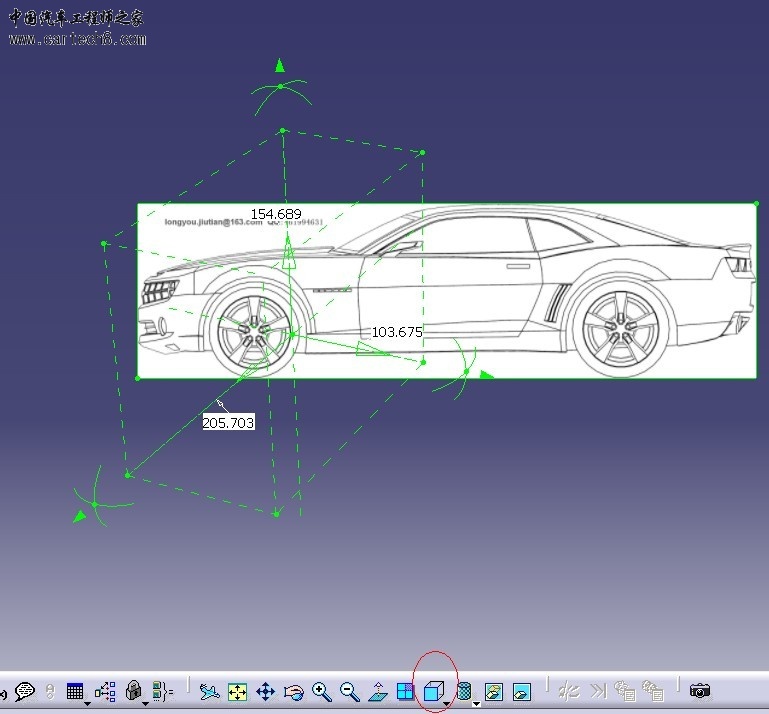The width and height of the screenshot is (769, 714).
Task: Click the speech-bubble comment icon
Action: (25, 691)
